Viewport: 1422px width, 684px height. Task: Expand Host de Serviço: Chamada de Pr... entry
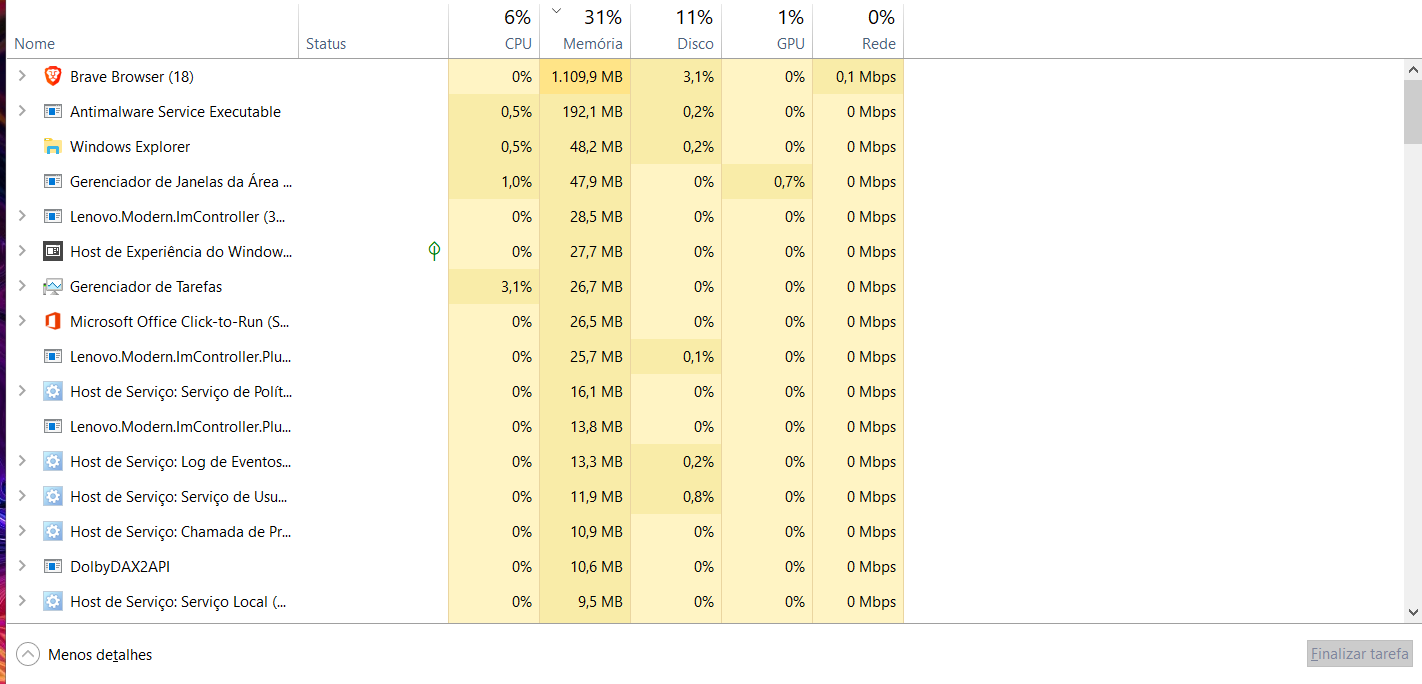[x=22, y=531]
